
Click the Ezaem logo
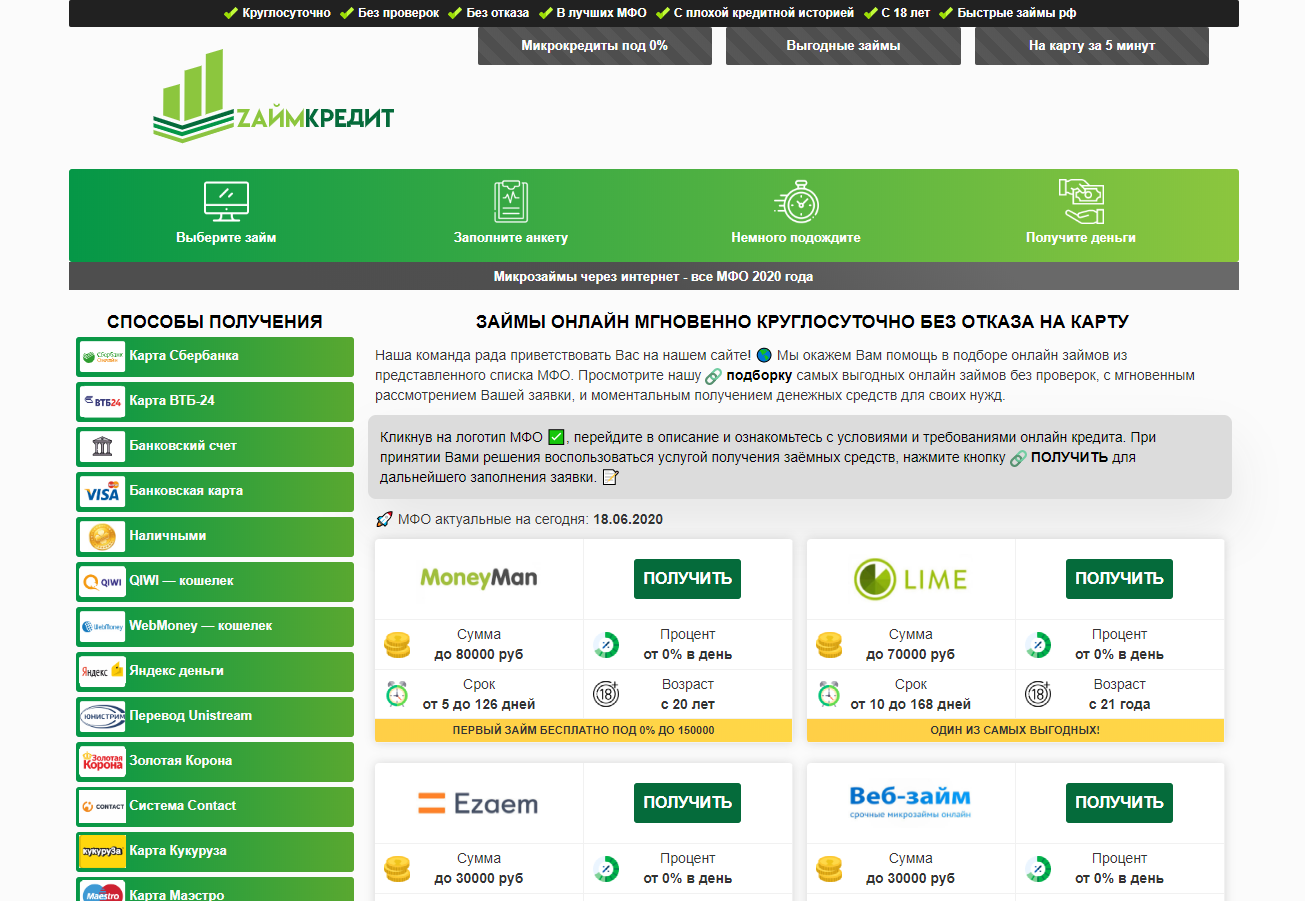478,803
